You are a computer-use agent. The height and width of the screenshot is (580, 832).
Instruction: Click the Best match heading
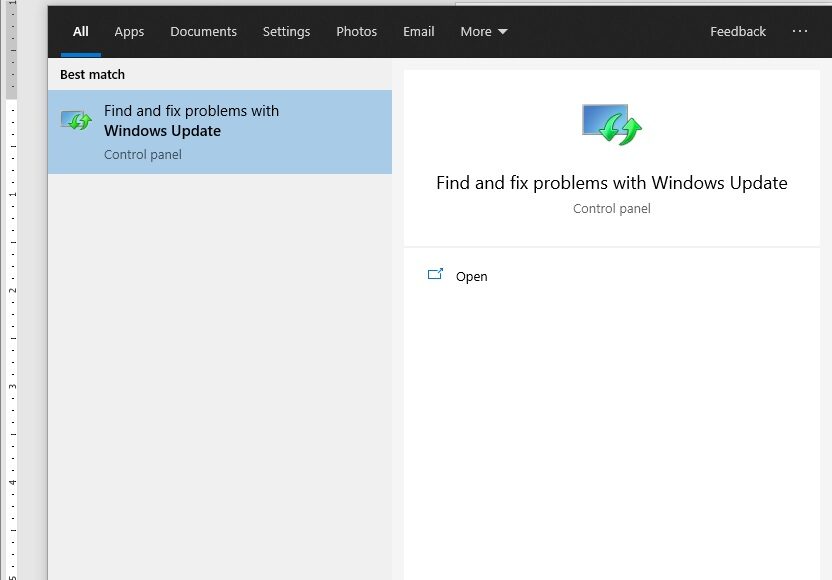tap(92, 75)
